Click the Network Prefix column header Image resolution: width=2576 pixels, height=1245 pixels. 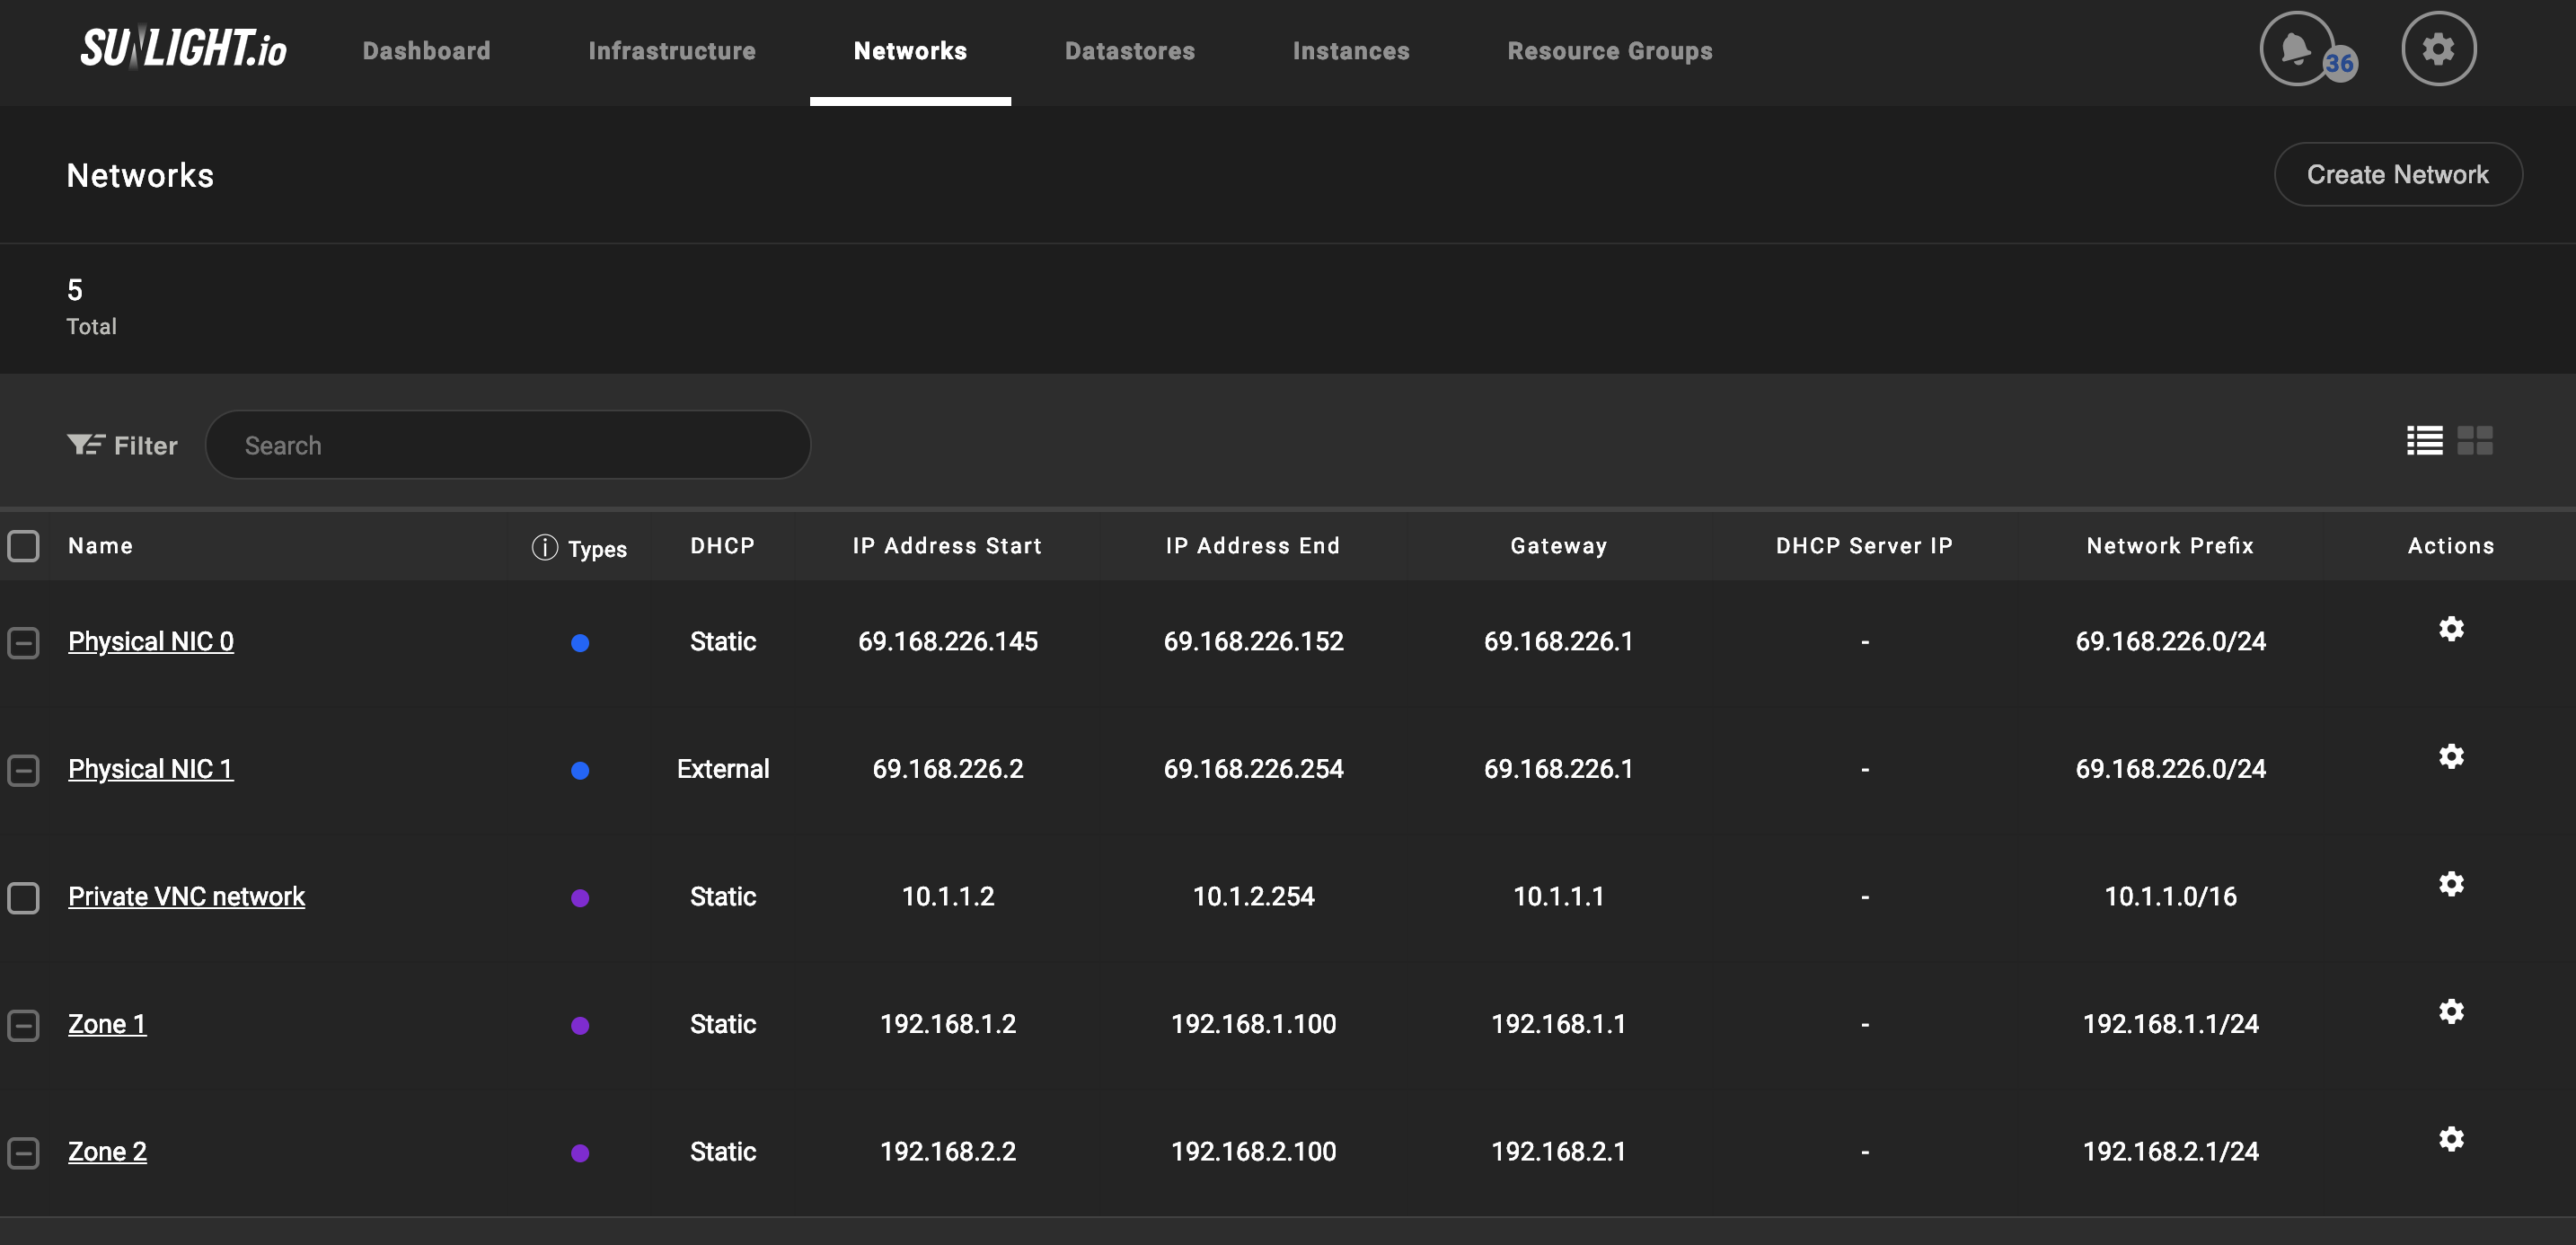[x=2170, y=546]
